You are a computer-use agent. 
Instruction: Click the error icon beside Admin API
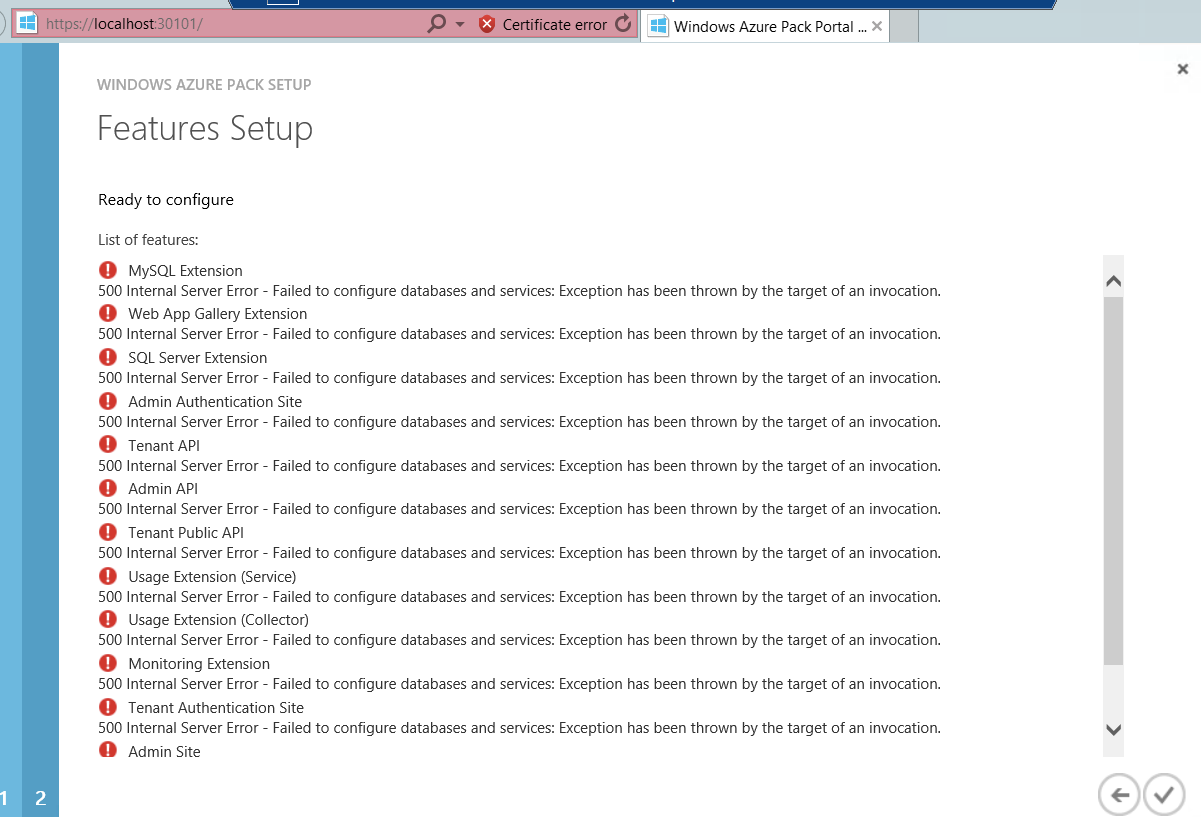coord(108,488)
